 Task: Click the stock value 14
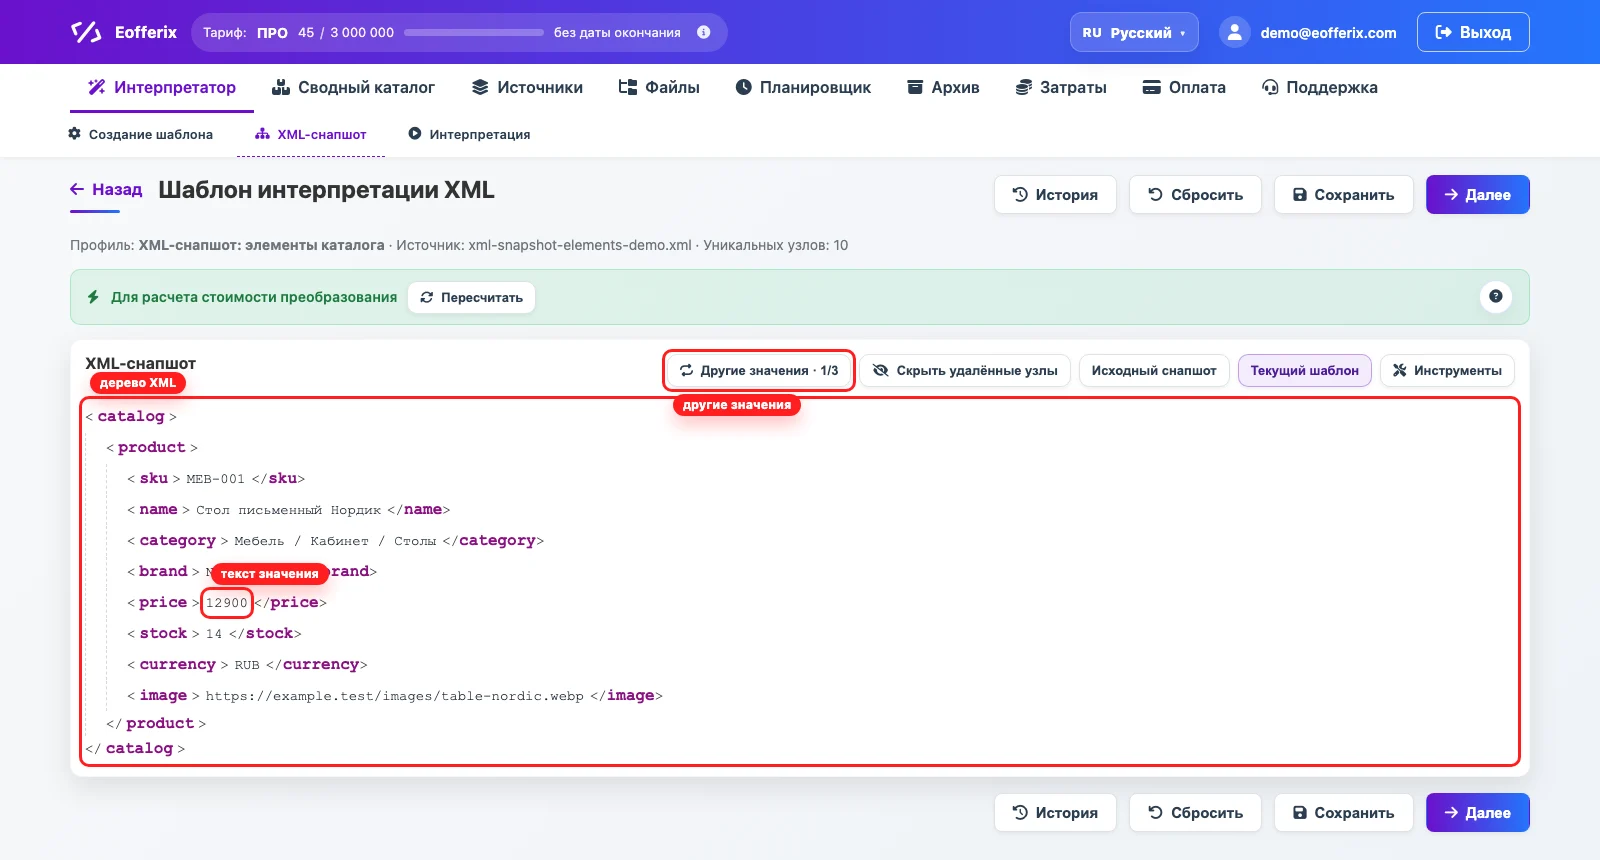pyautogui.click(x=214, y=634)
